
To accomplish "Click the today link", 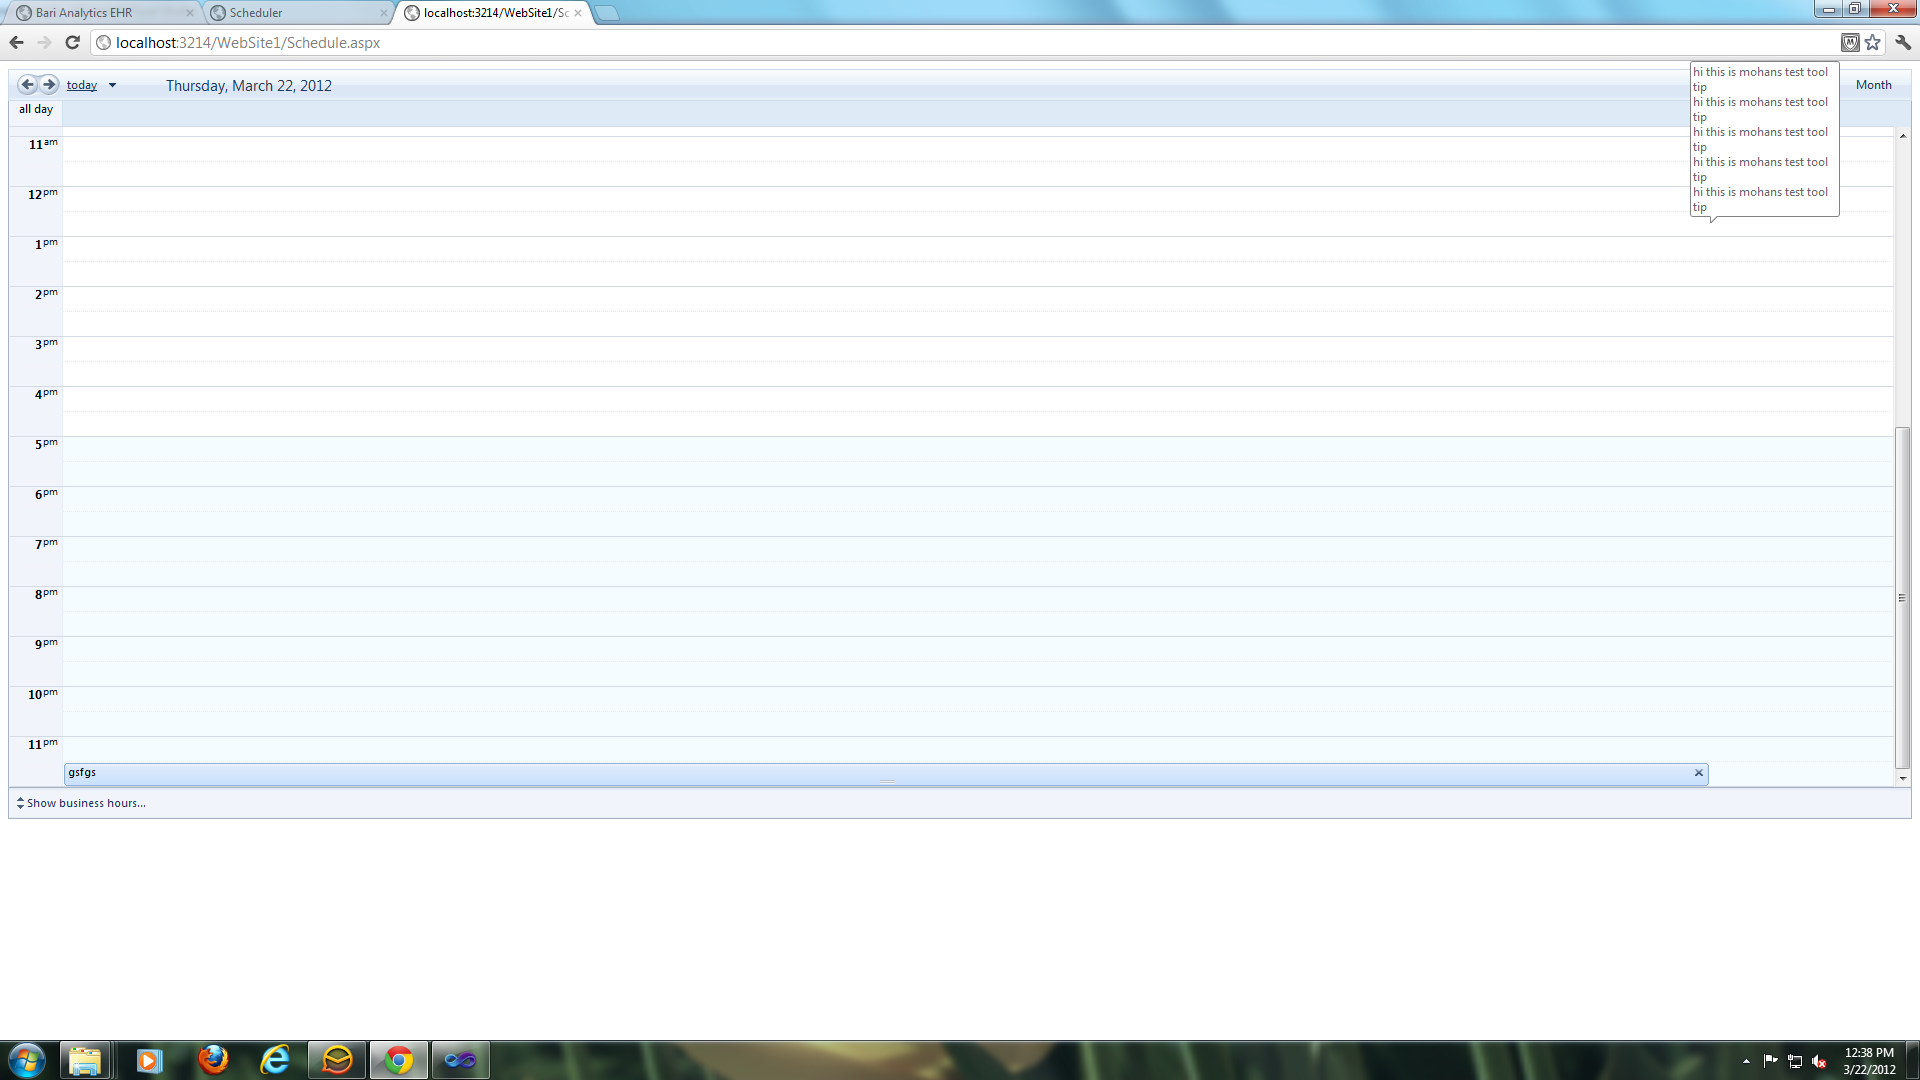I will click(x=82, y=86).
